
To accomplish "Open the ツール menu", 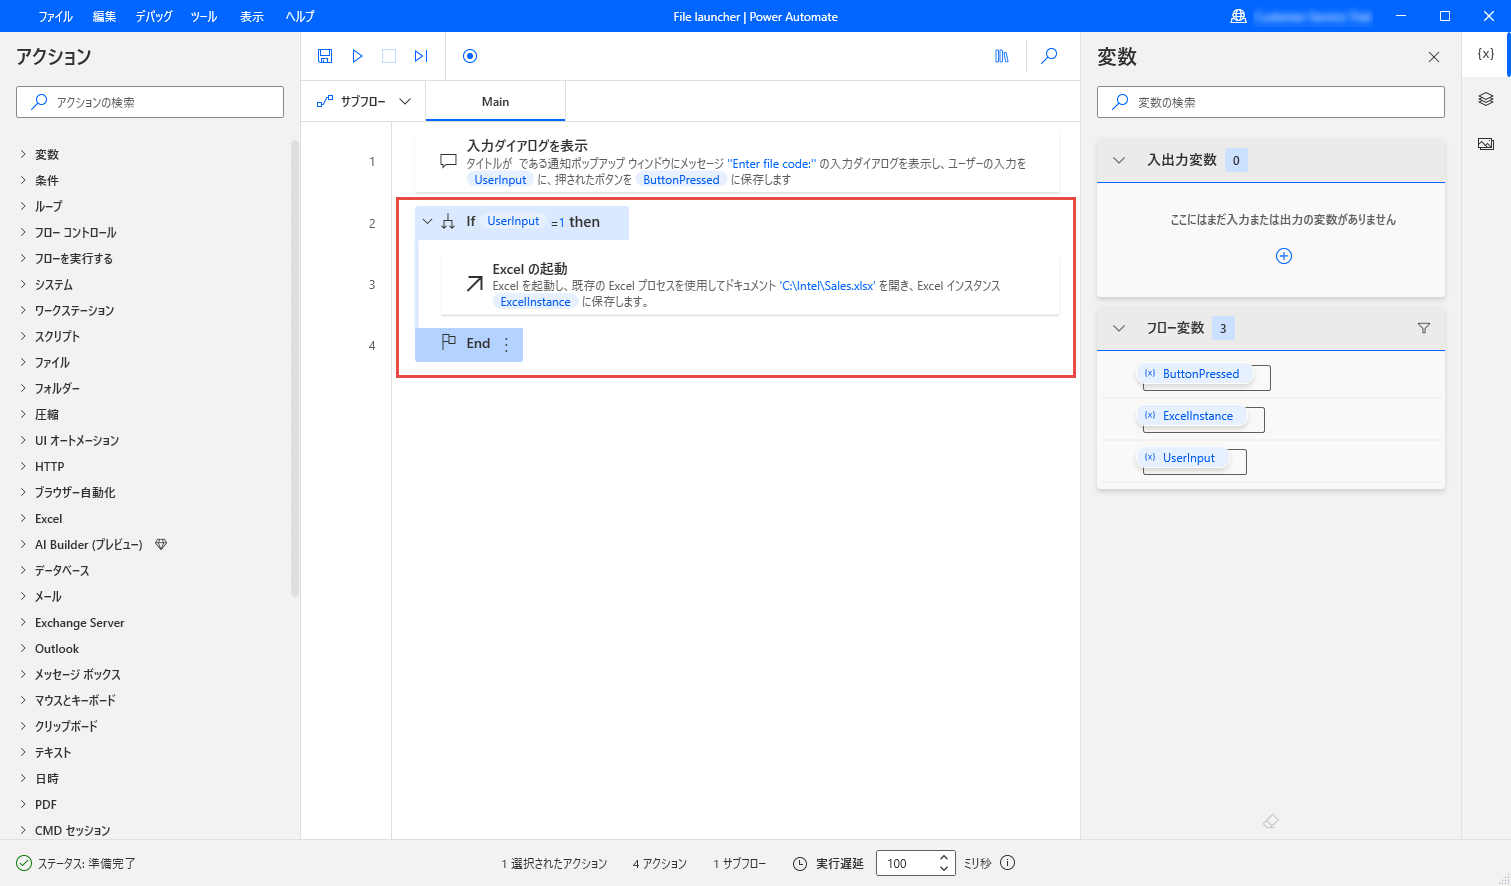I will click(x=204, y=16).
